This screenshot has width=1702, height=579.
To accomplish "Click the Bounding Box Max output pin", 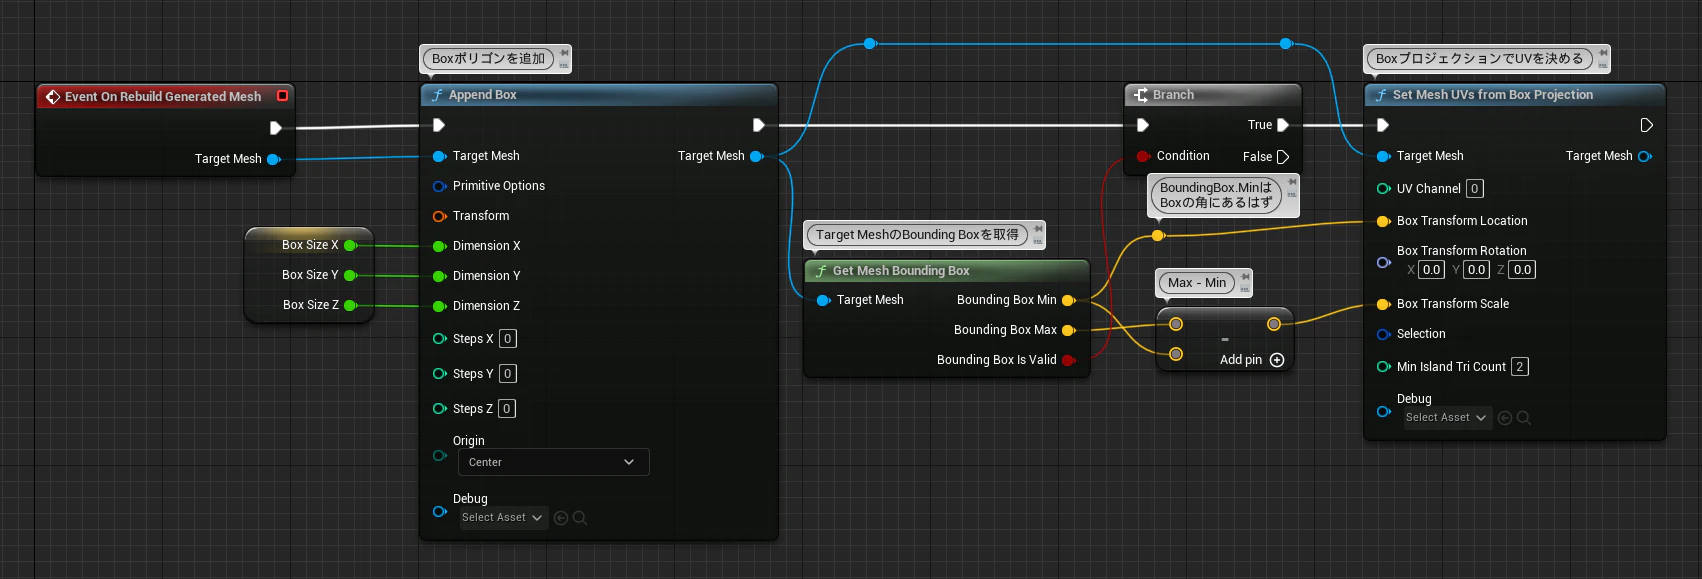I will 1068,330.
